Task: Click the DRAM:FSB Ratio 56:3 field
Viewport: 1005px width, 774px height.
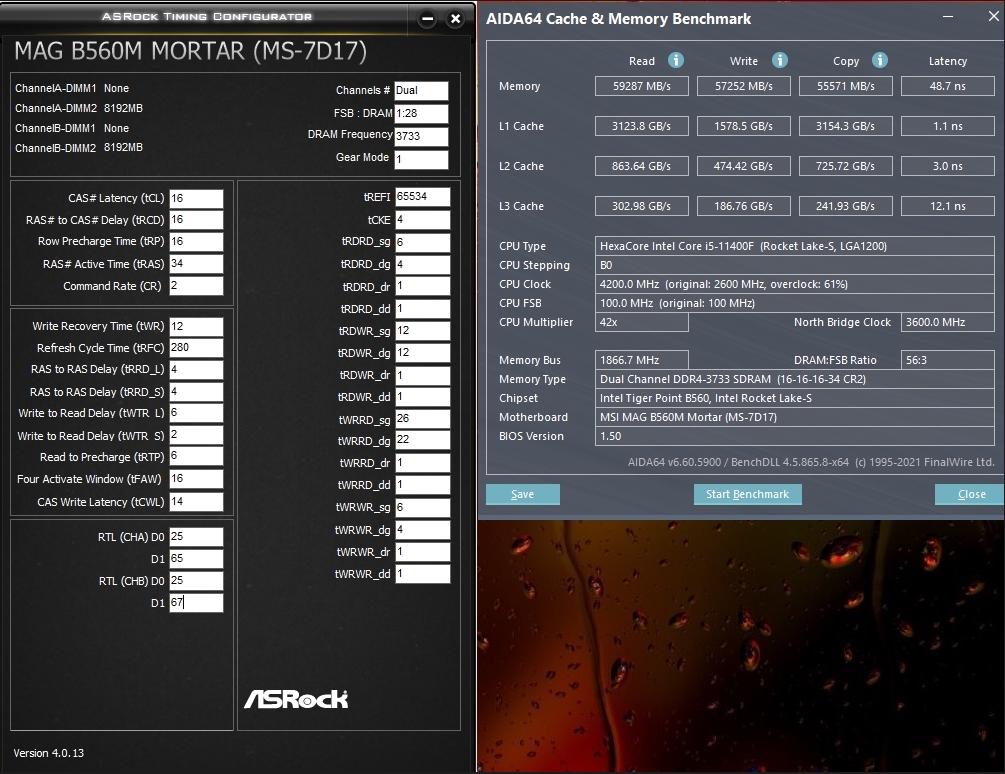Action: (x=947, y=360)
